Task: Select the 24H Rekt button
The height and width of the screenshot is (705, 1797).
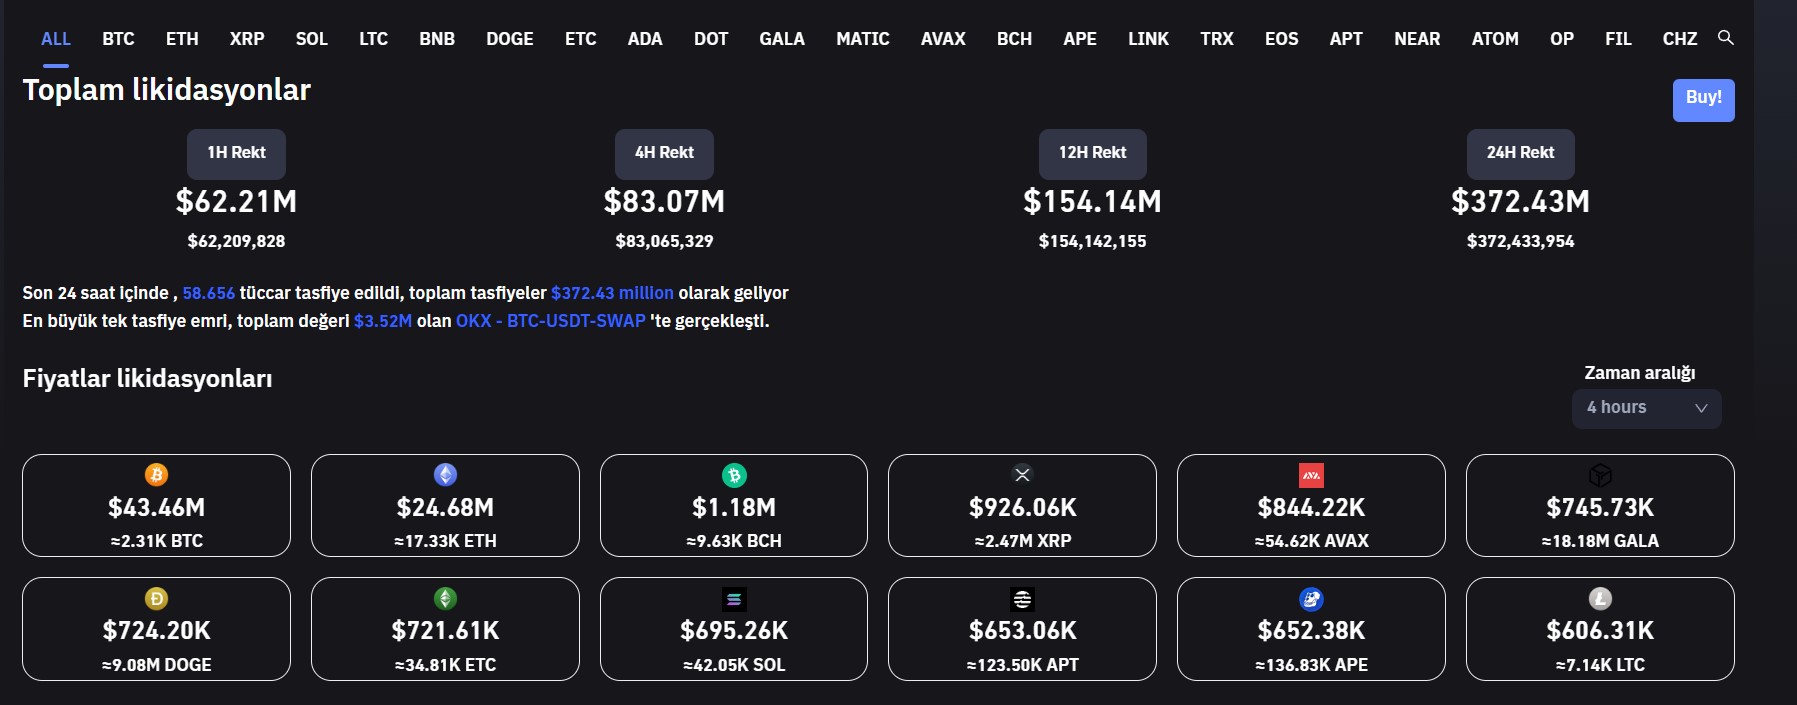Action: 1520,153
